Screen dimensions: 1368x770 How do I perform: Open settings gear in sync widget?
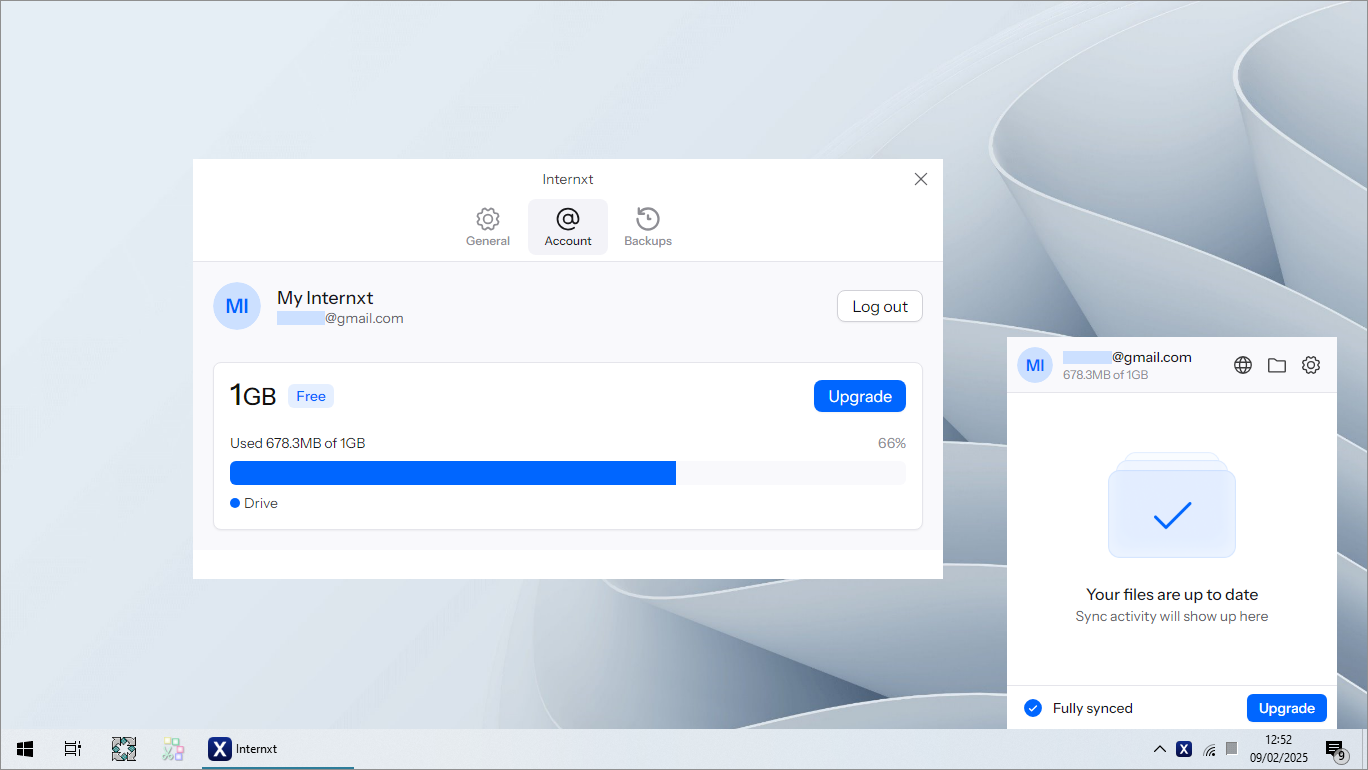click(x=1311, y=365)
